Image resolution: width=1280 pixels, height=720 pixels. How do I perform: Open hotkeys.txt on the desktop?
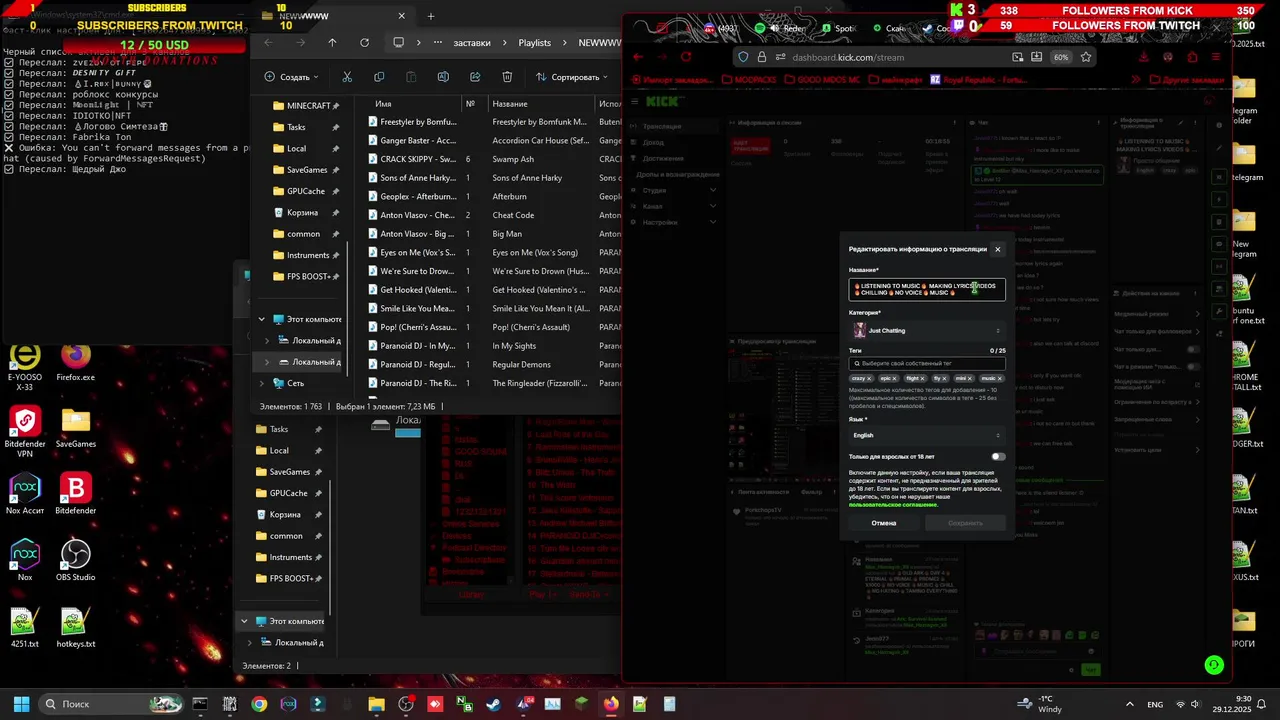point(75,627)
